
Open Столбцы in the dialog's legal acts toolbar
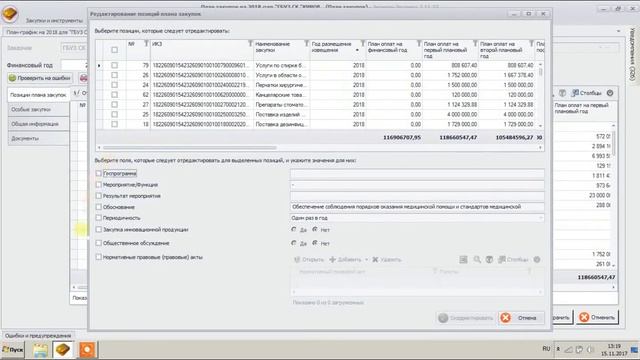click(x=513, y=260)
